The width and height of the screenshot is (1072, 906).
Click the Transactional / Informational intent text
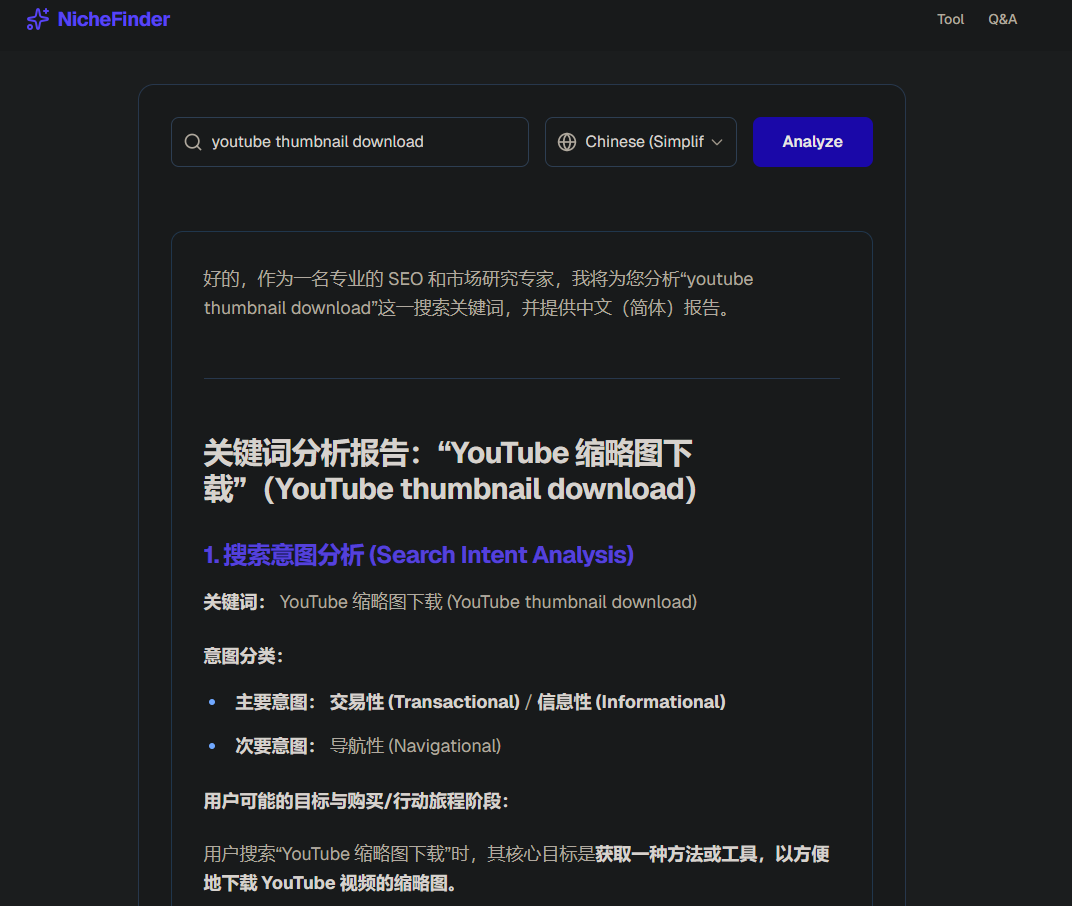pos(527,702)
